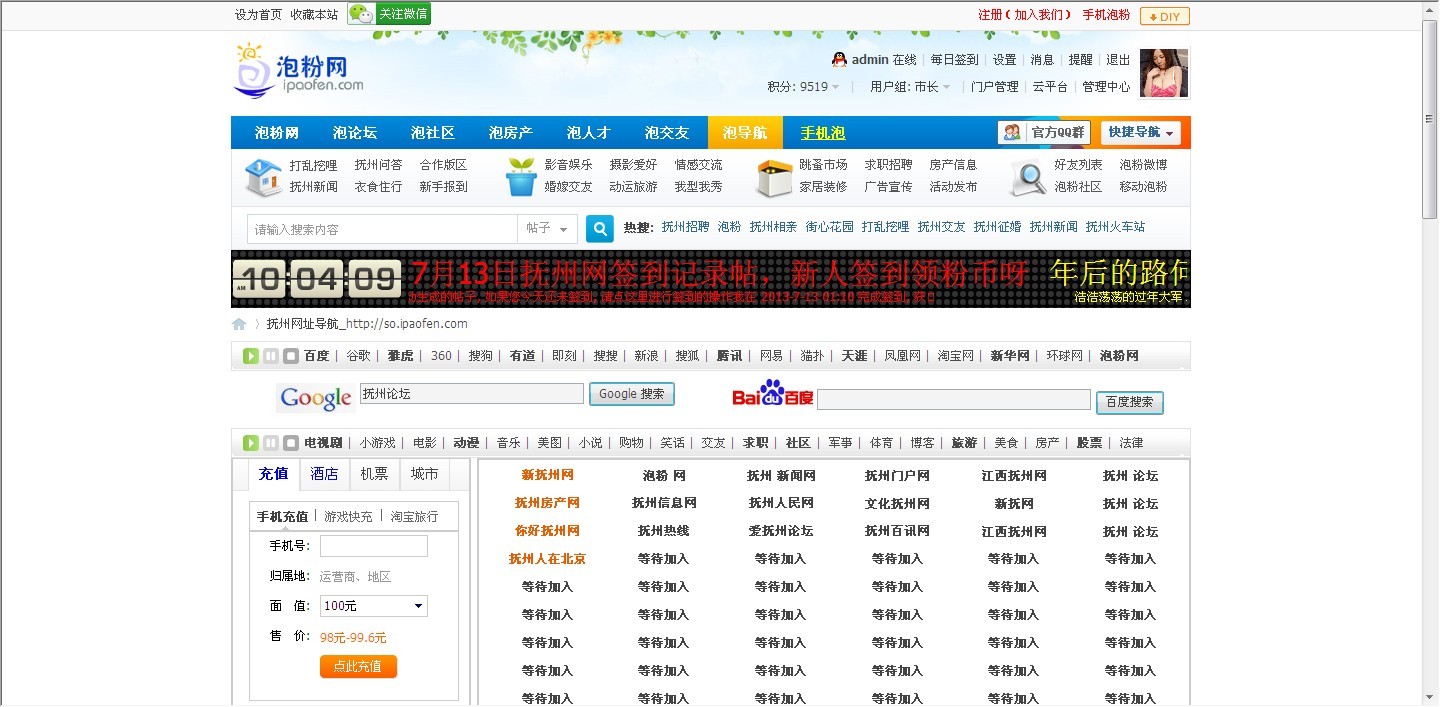Expand the 积分 9519 dropdown arrow

[836, 87]
